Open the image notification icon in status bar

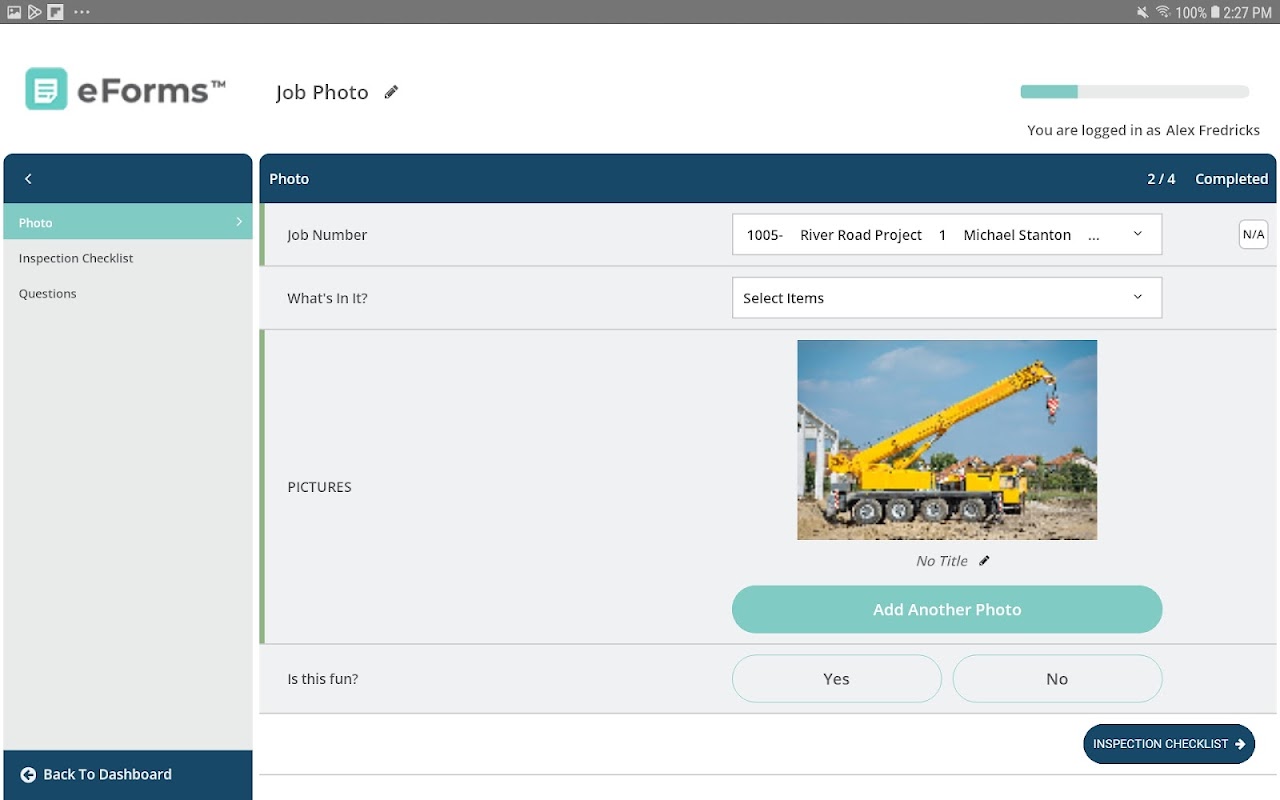[x=14, y=12]
